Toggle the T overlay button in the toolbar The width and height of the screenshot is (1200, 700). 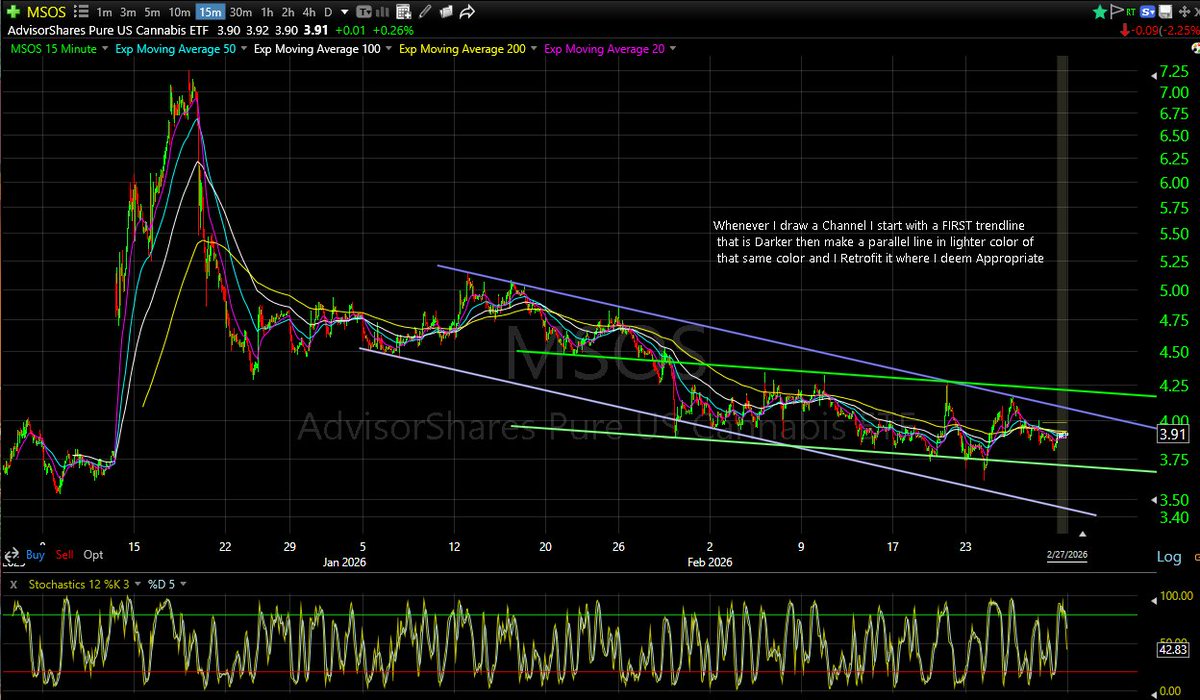365,12
